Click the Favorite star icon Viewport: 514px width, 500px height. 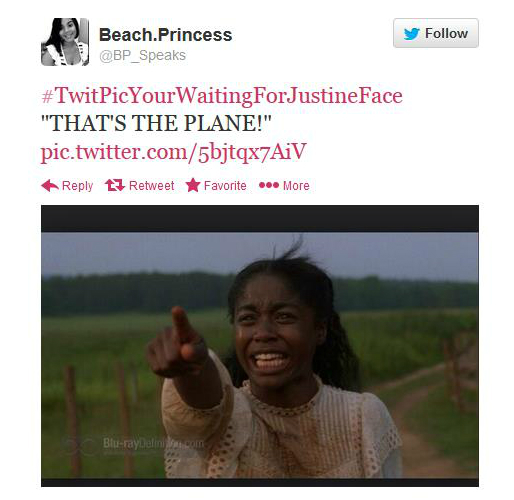[193, 185]
